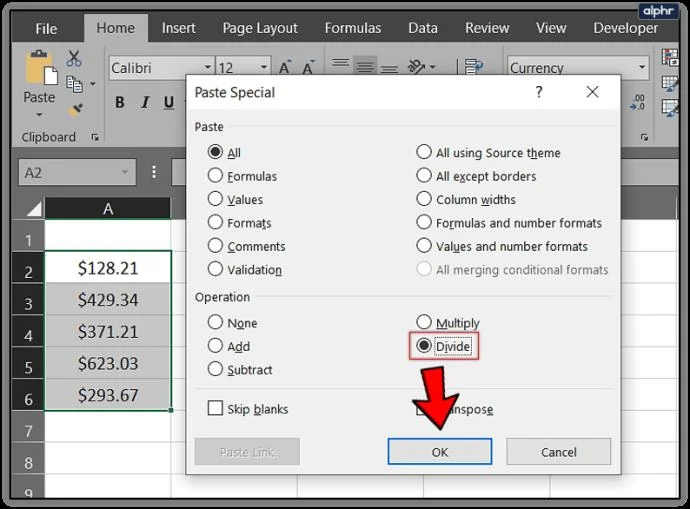This screenshot has width=690, height=509.
Task: Select Column widths paste option
Action: 424,199
